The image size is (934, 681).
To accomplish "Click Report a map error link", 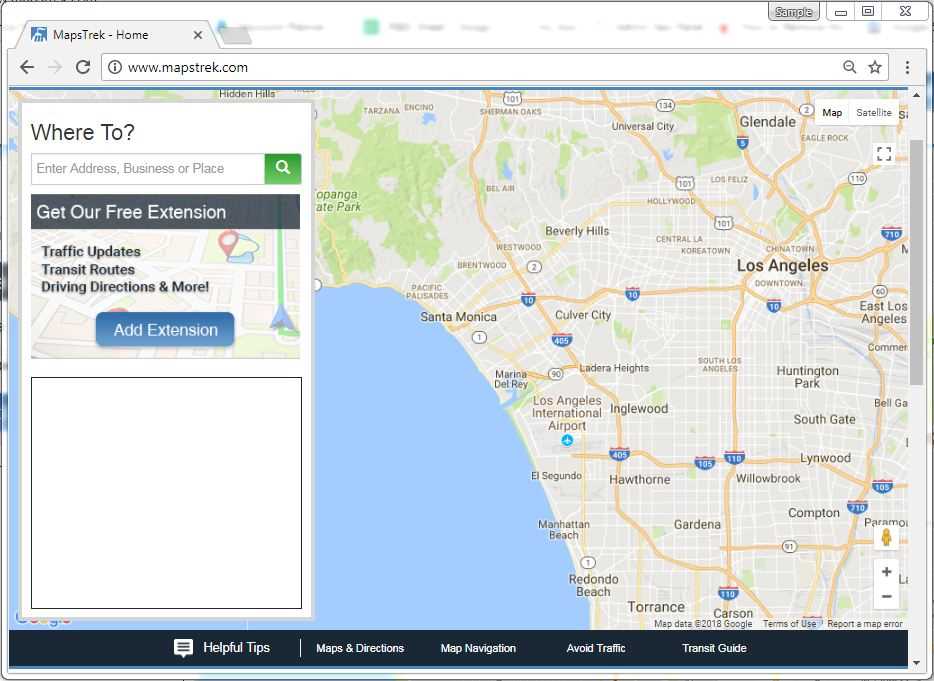I will (864, 624).
